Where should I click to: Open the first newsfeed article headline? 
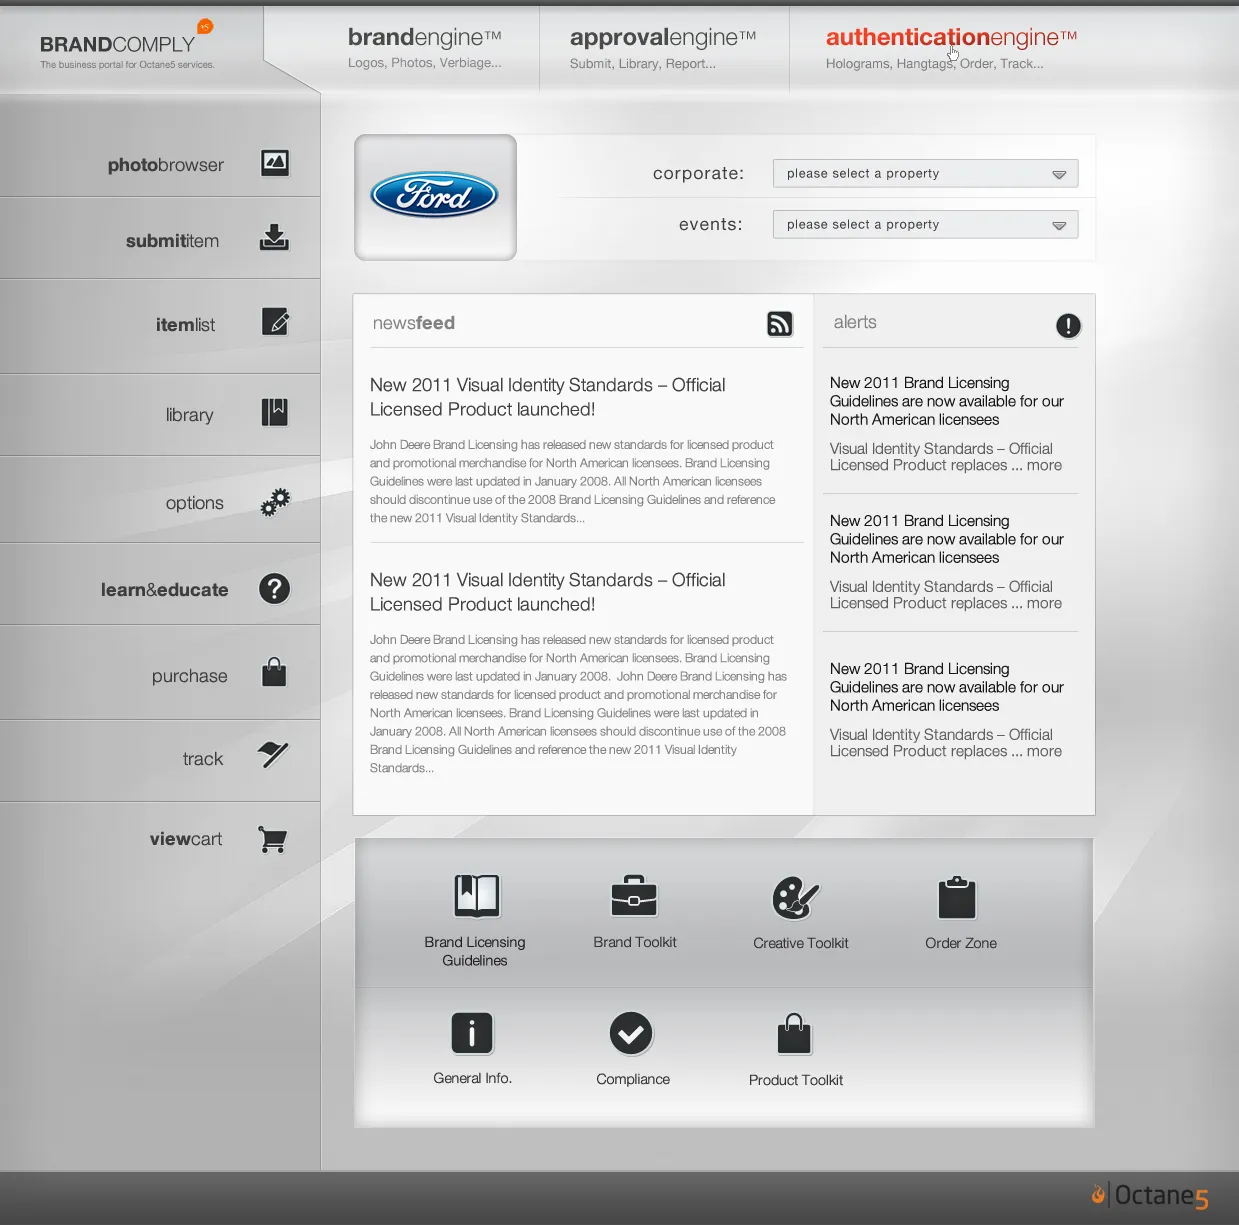pyautogui.click(x=547, y=397)
